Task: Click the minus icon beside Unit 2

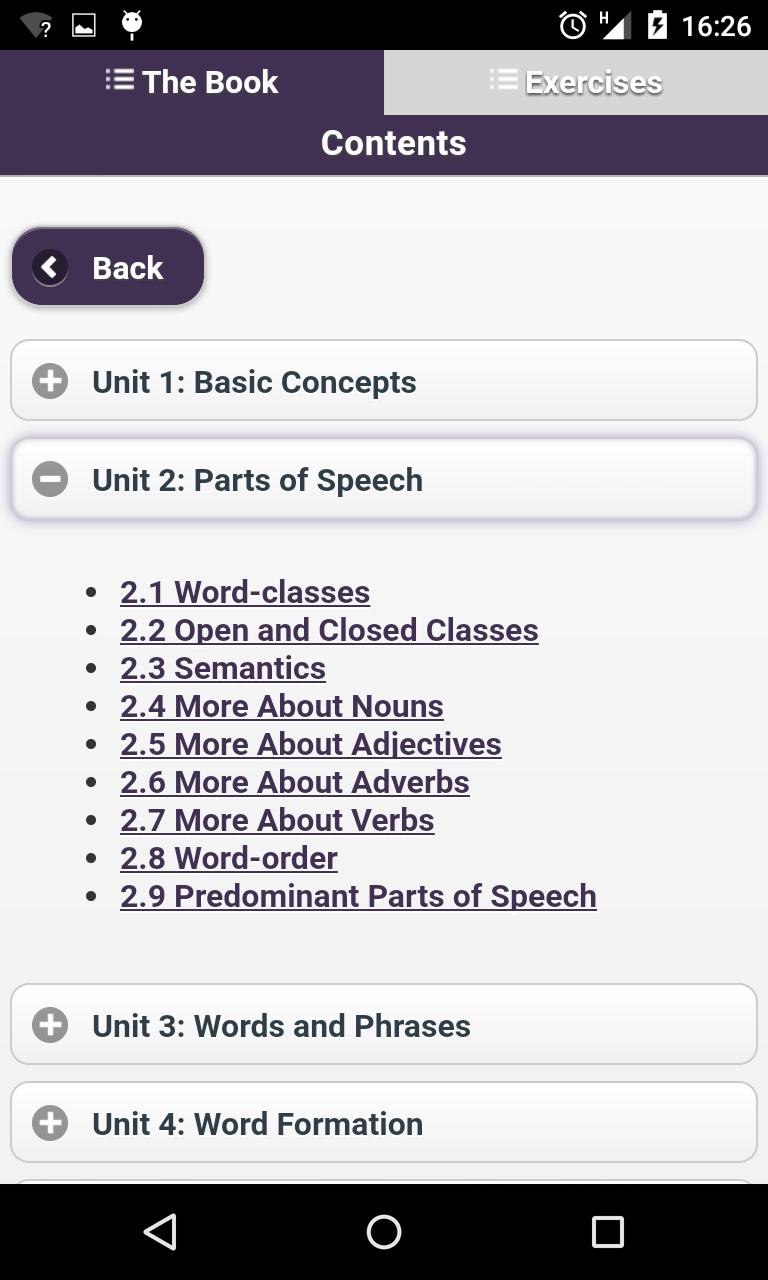Action: [x=50, y=479]
